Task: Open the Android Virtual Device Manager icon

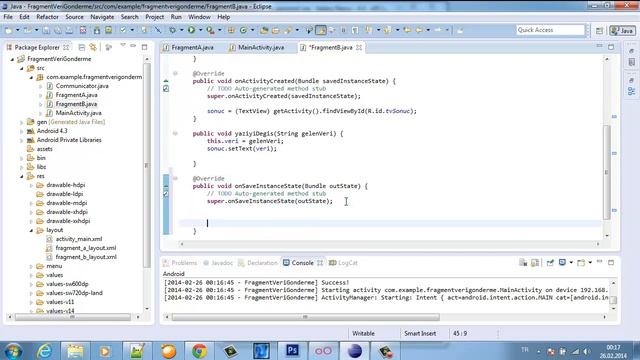Action: click(109, 30)
